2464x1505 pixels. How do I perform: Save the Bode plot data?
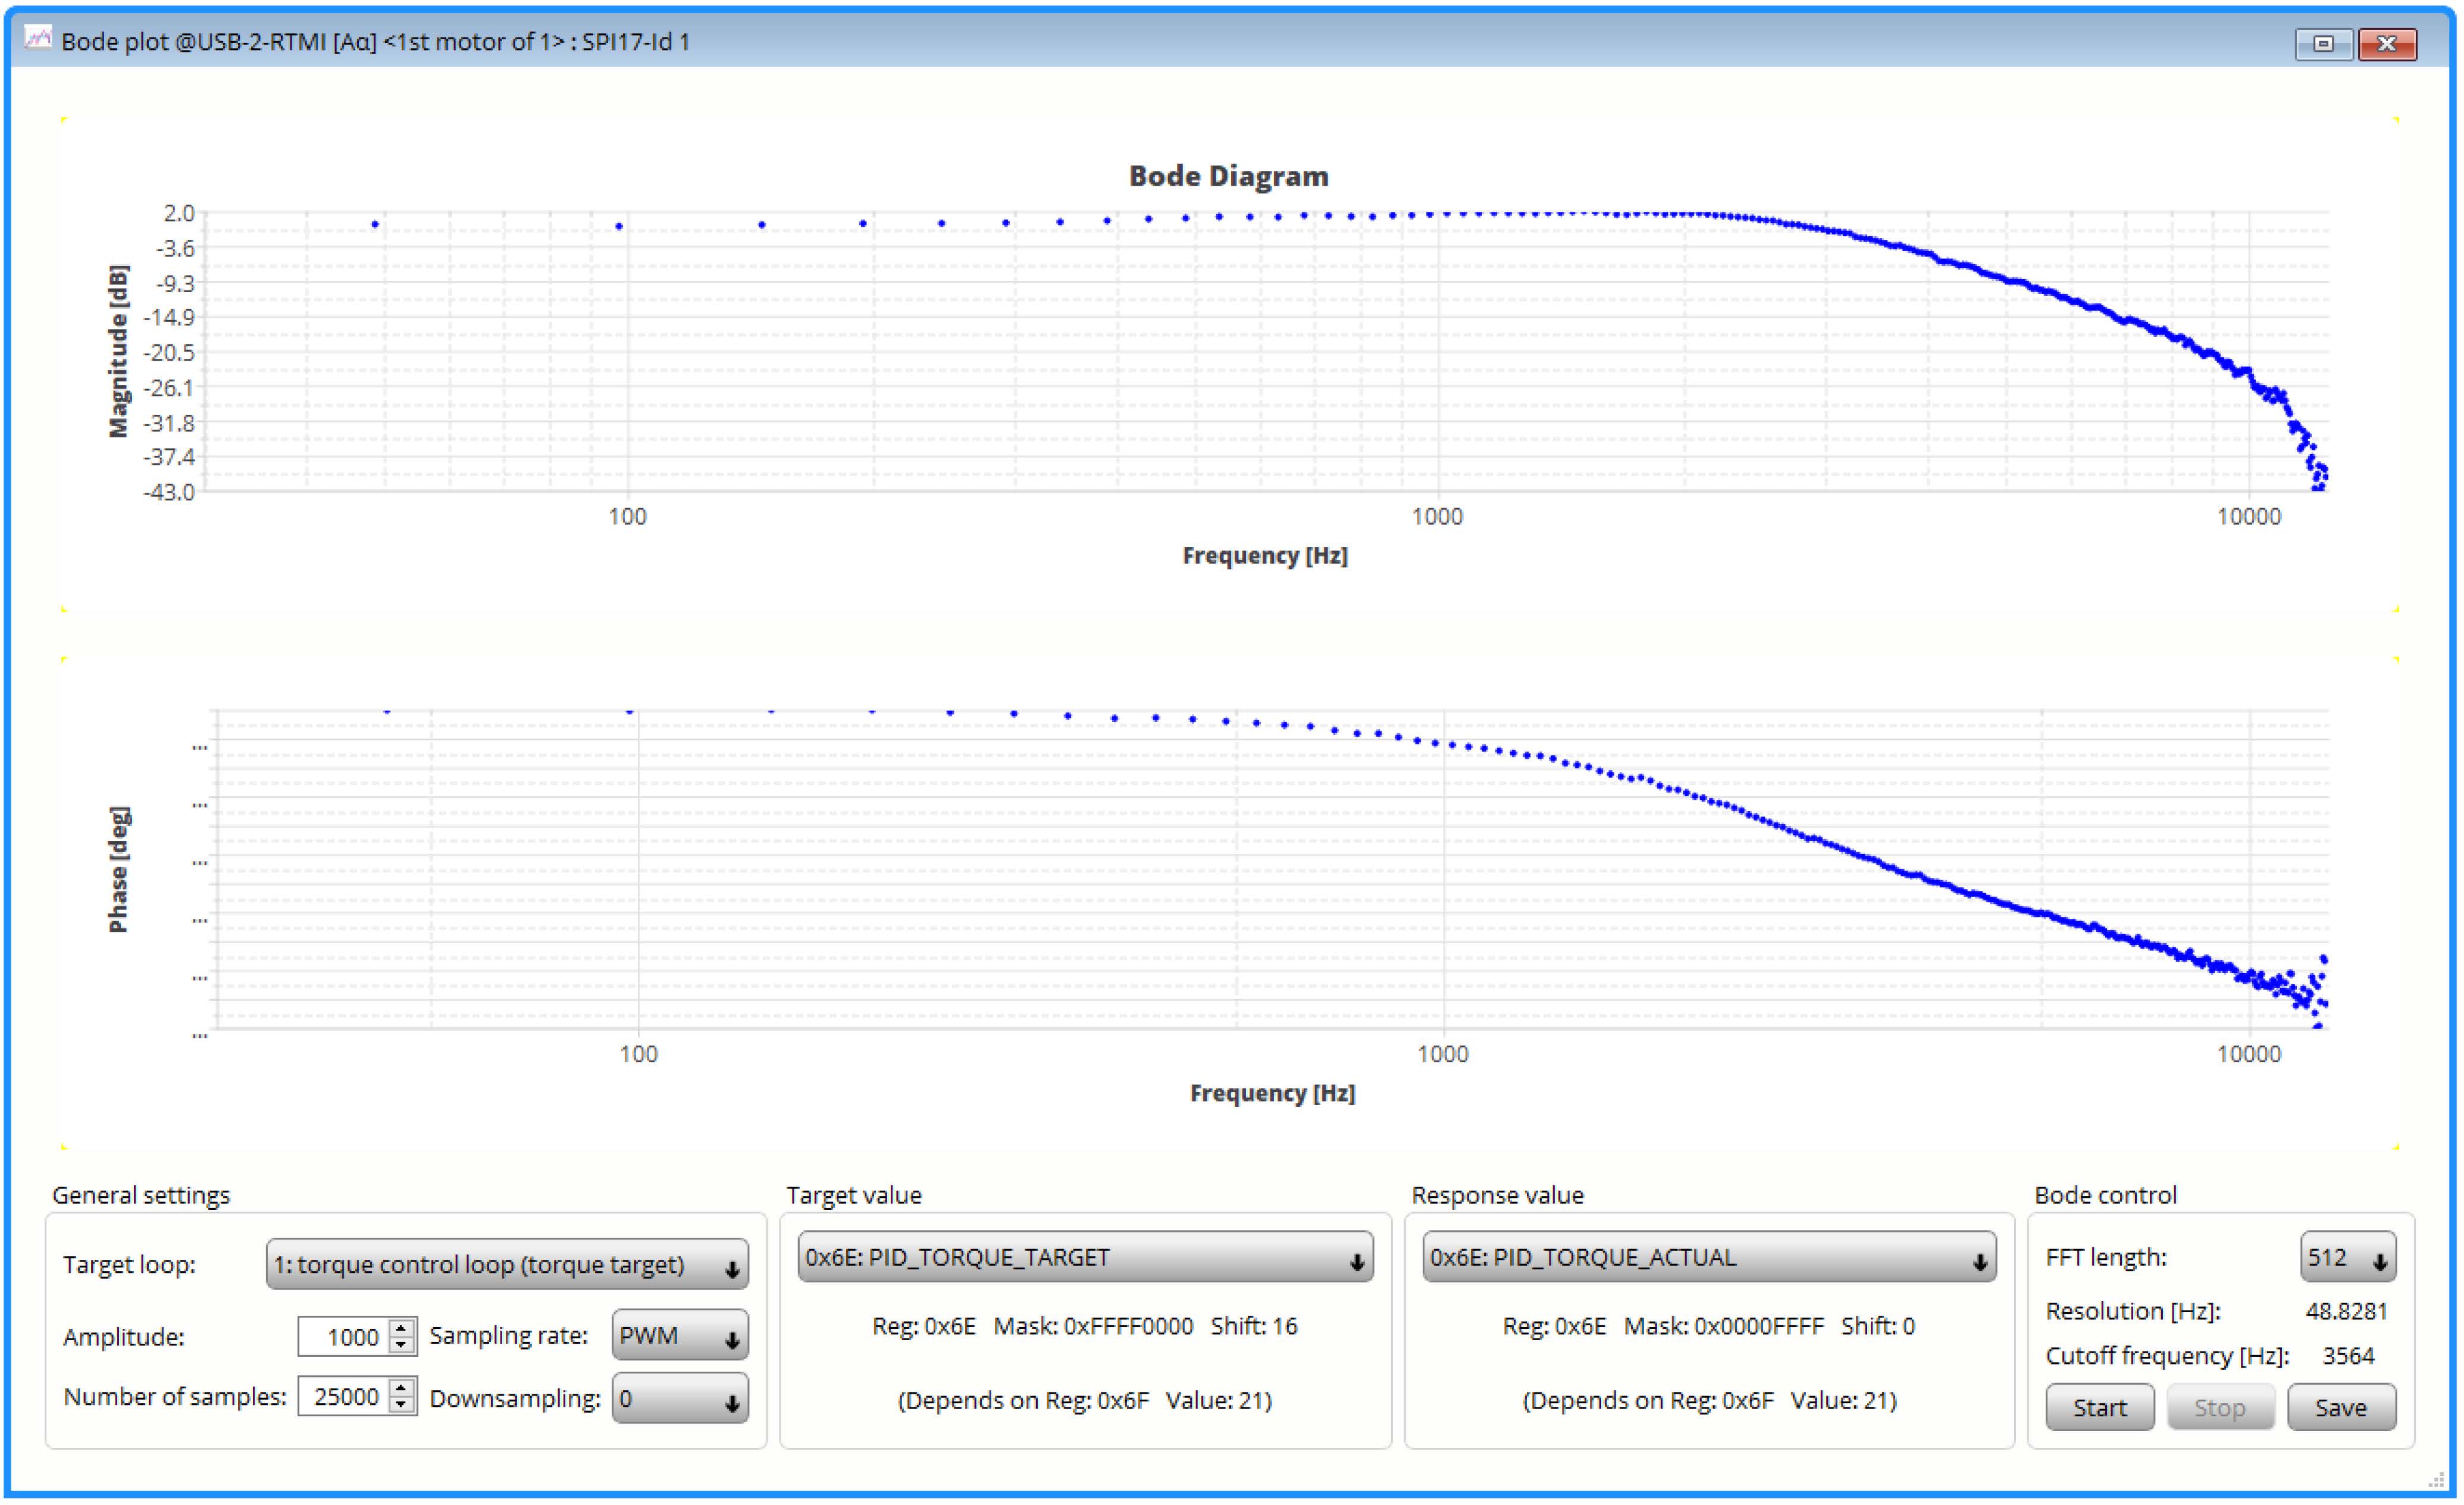pyautogui.click(x=2341, y=1408)
